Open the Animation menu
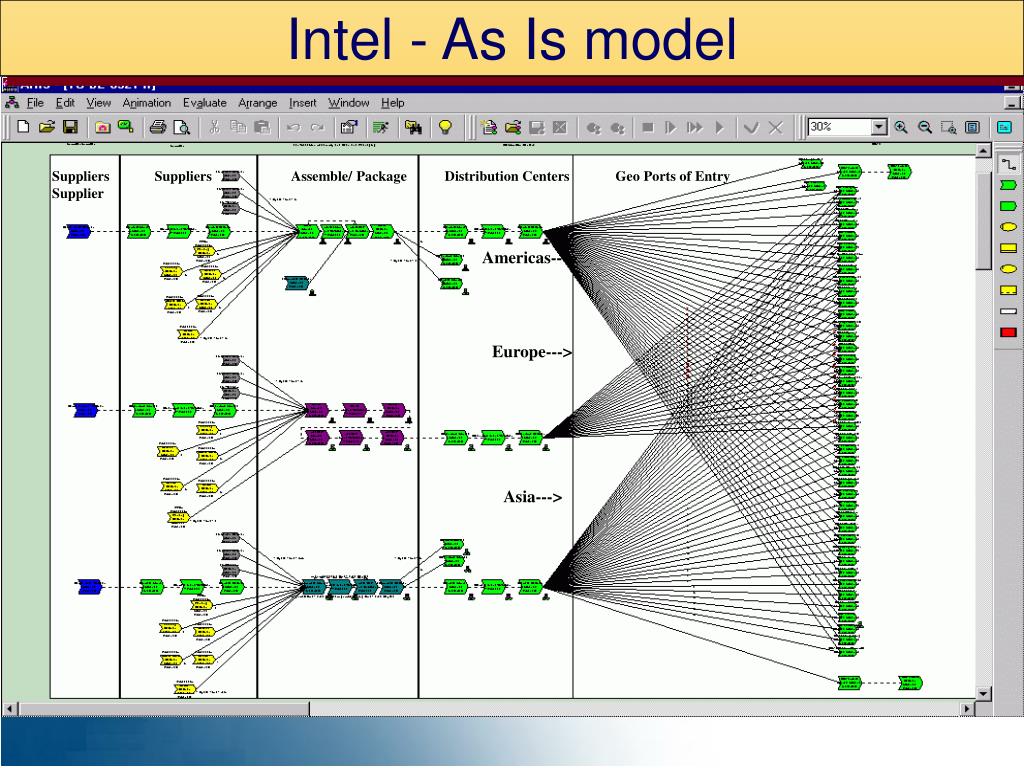Screen dimensions: 1024x768 point(146,103)
